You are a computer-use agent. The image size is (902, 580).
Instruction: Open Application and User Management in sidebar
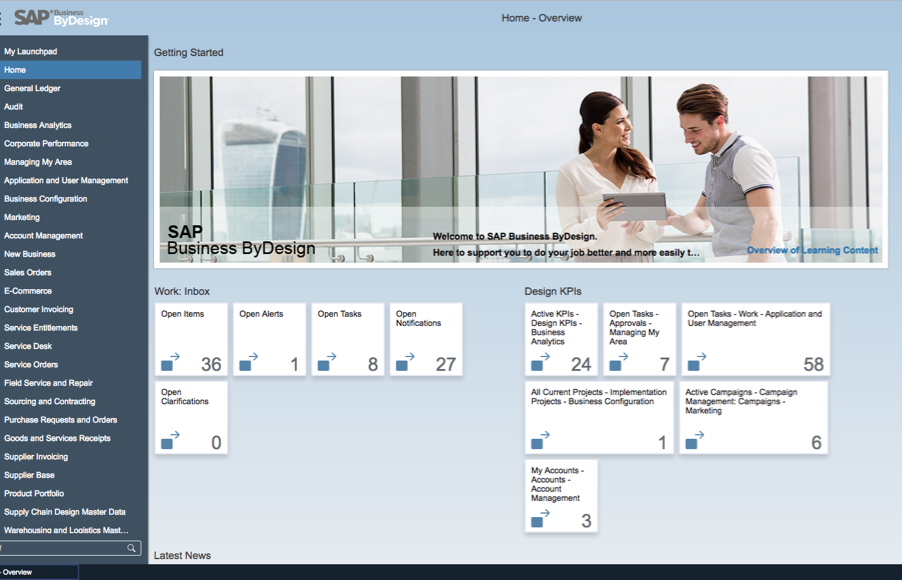tap(70, 180)
